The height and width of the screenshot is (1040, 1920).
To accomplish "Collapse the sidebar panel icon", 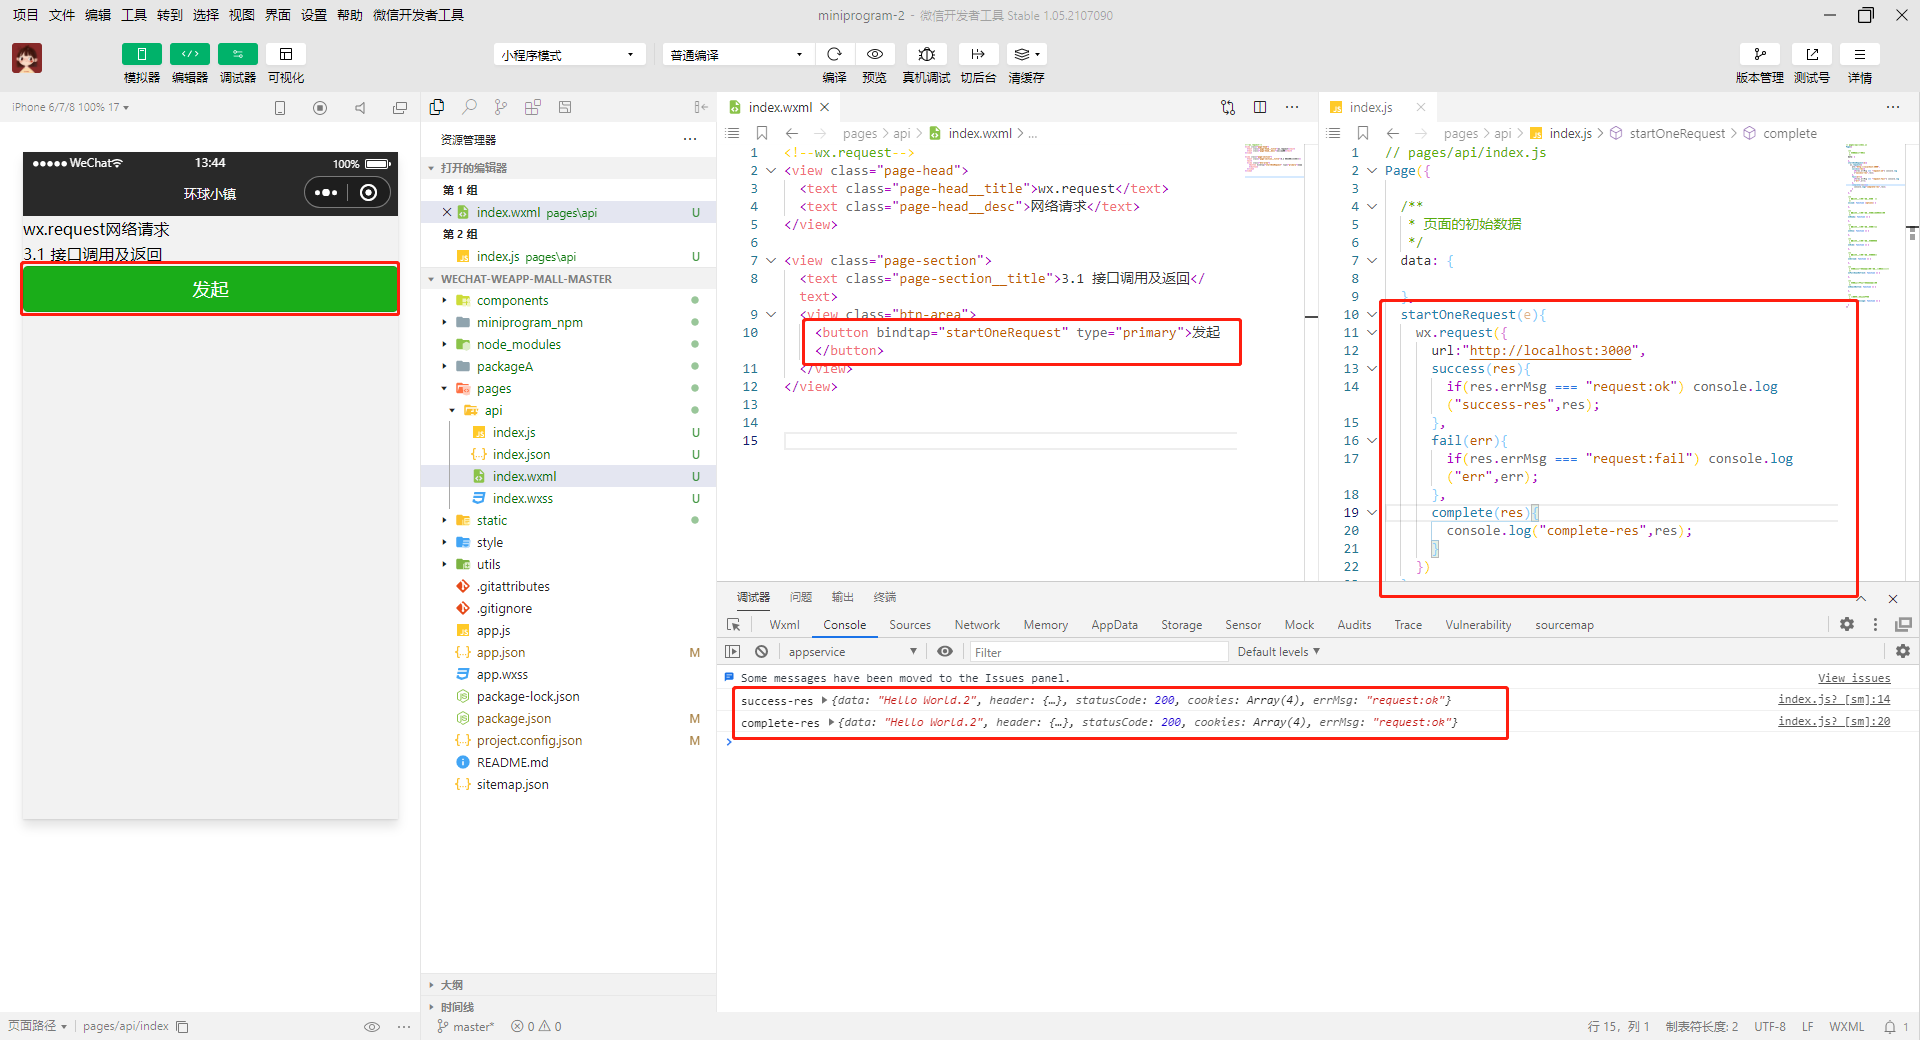I will (700, 107).
